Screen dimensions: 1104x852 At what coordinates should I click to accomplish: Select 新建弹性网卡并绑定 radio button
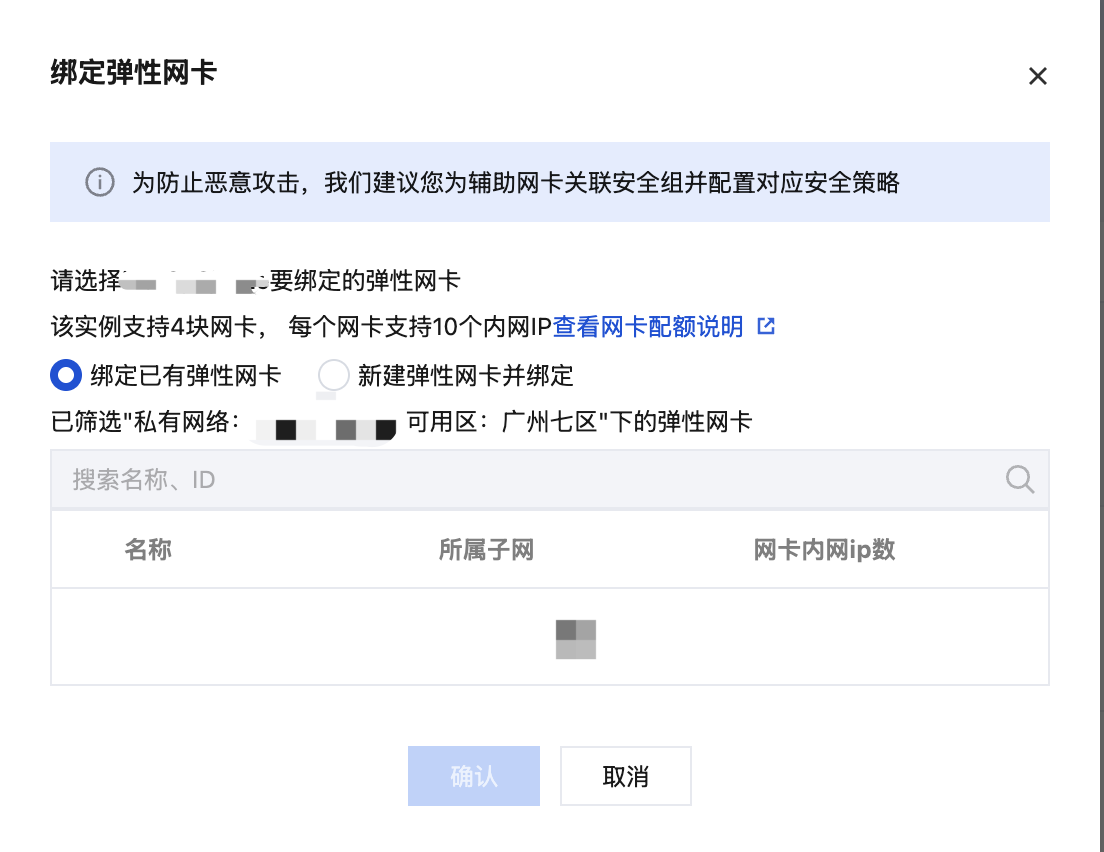333,375
